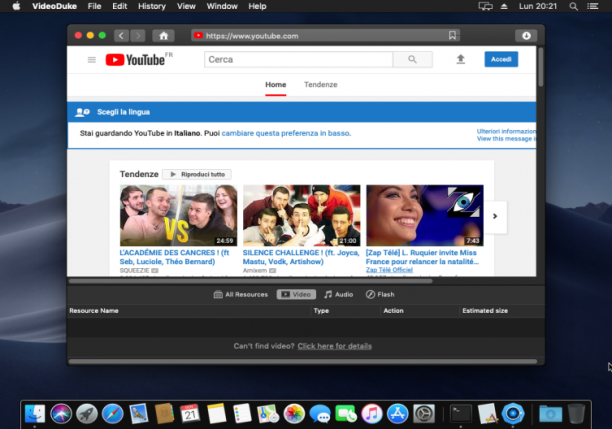Open Notification Center icon in menu bar
Viewport: 612px width, 429px height.
pyautogui.click(x=592, y=6)
